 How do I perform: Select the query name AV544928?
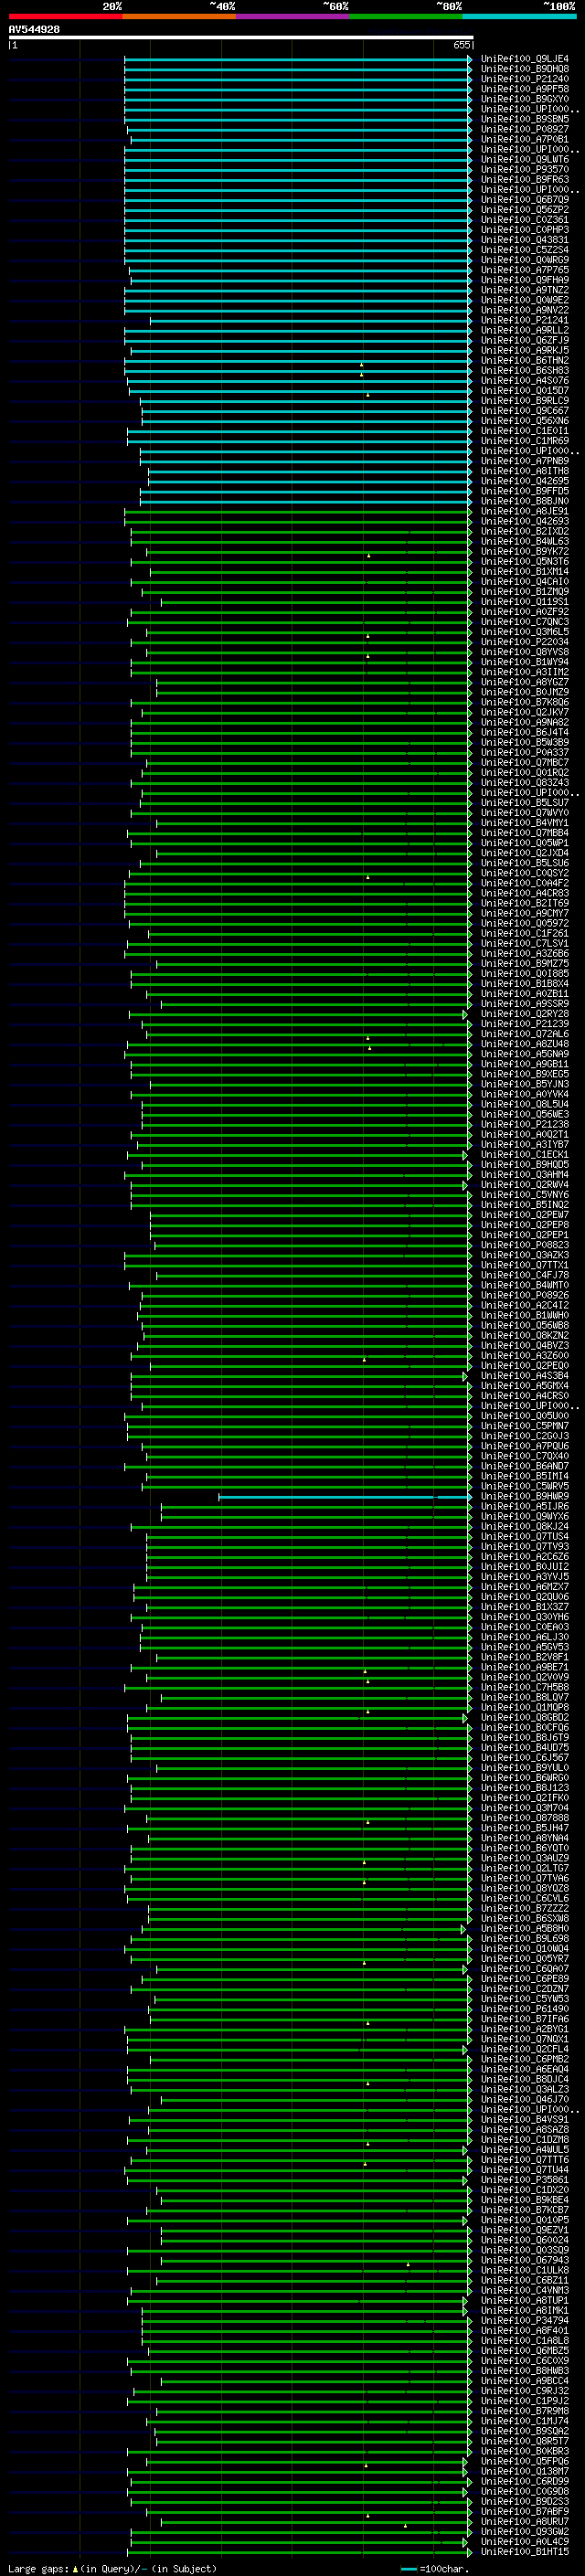pos(34,29)
